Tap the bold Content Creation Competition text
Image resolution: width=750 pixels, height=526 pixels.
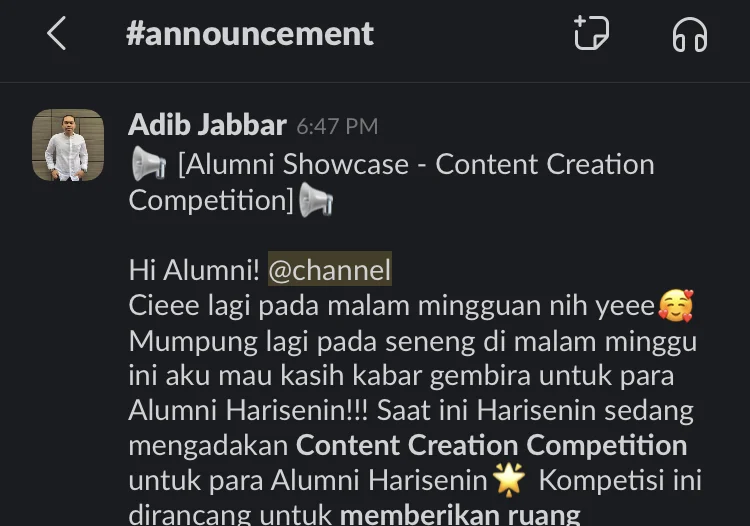coord(491,446)
